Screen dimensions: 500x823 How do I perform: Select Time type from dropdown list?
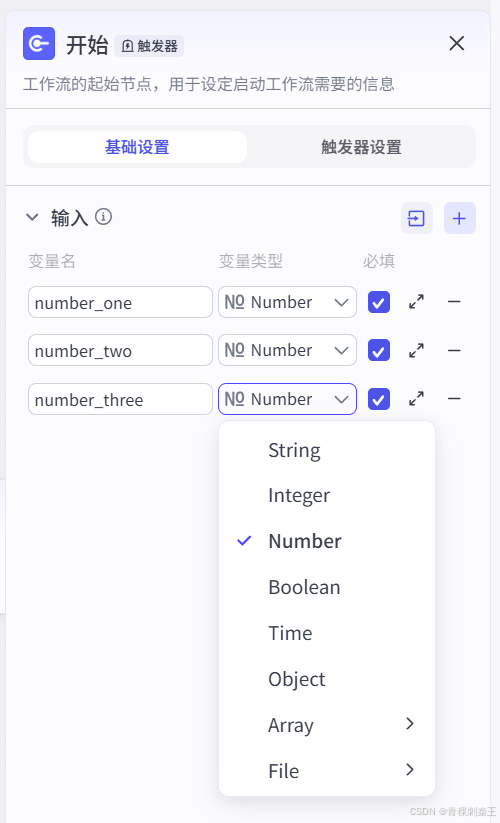[x=327, y=633]
